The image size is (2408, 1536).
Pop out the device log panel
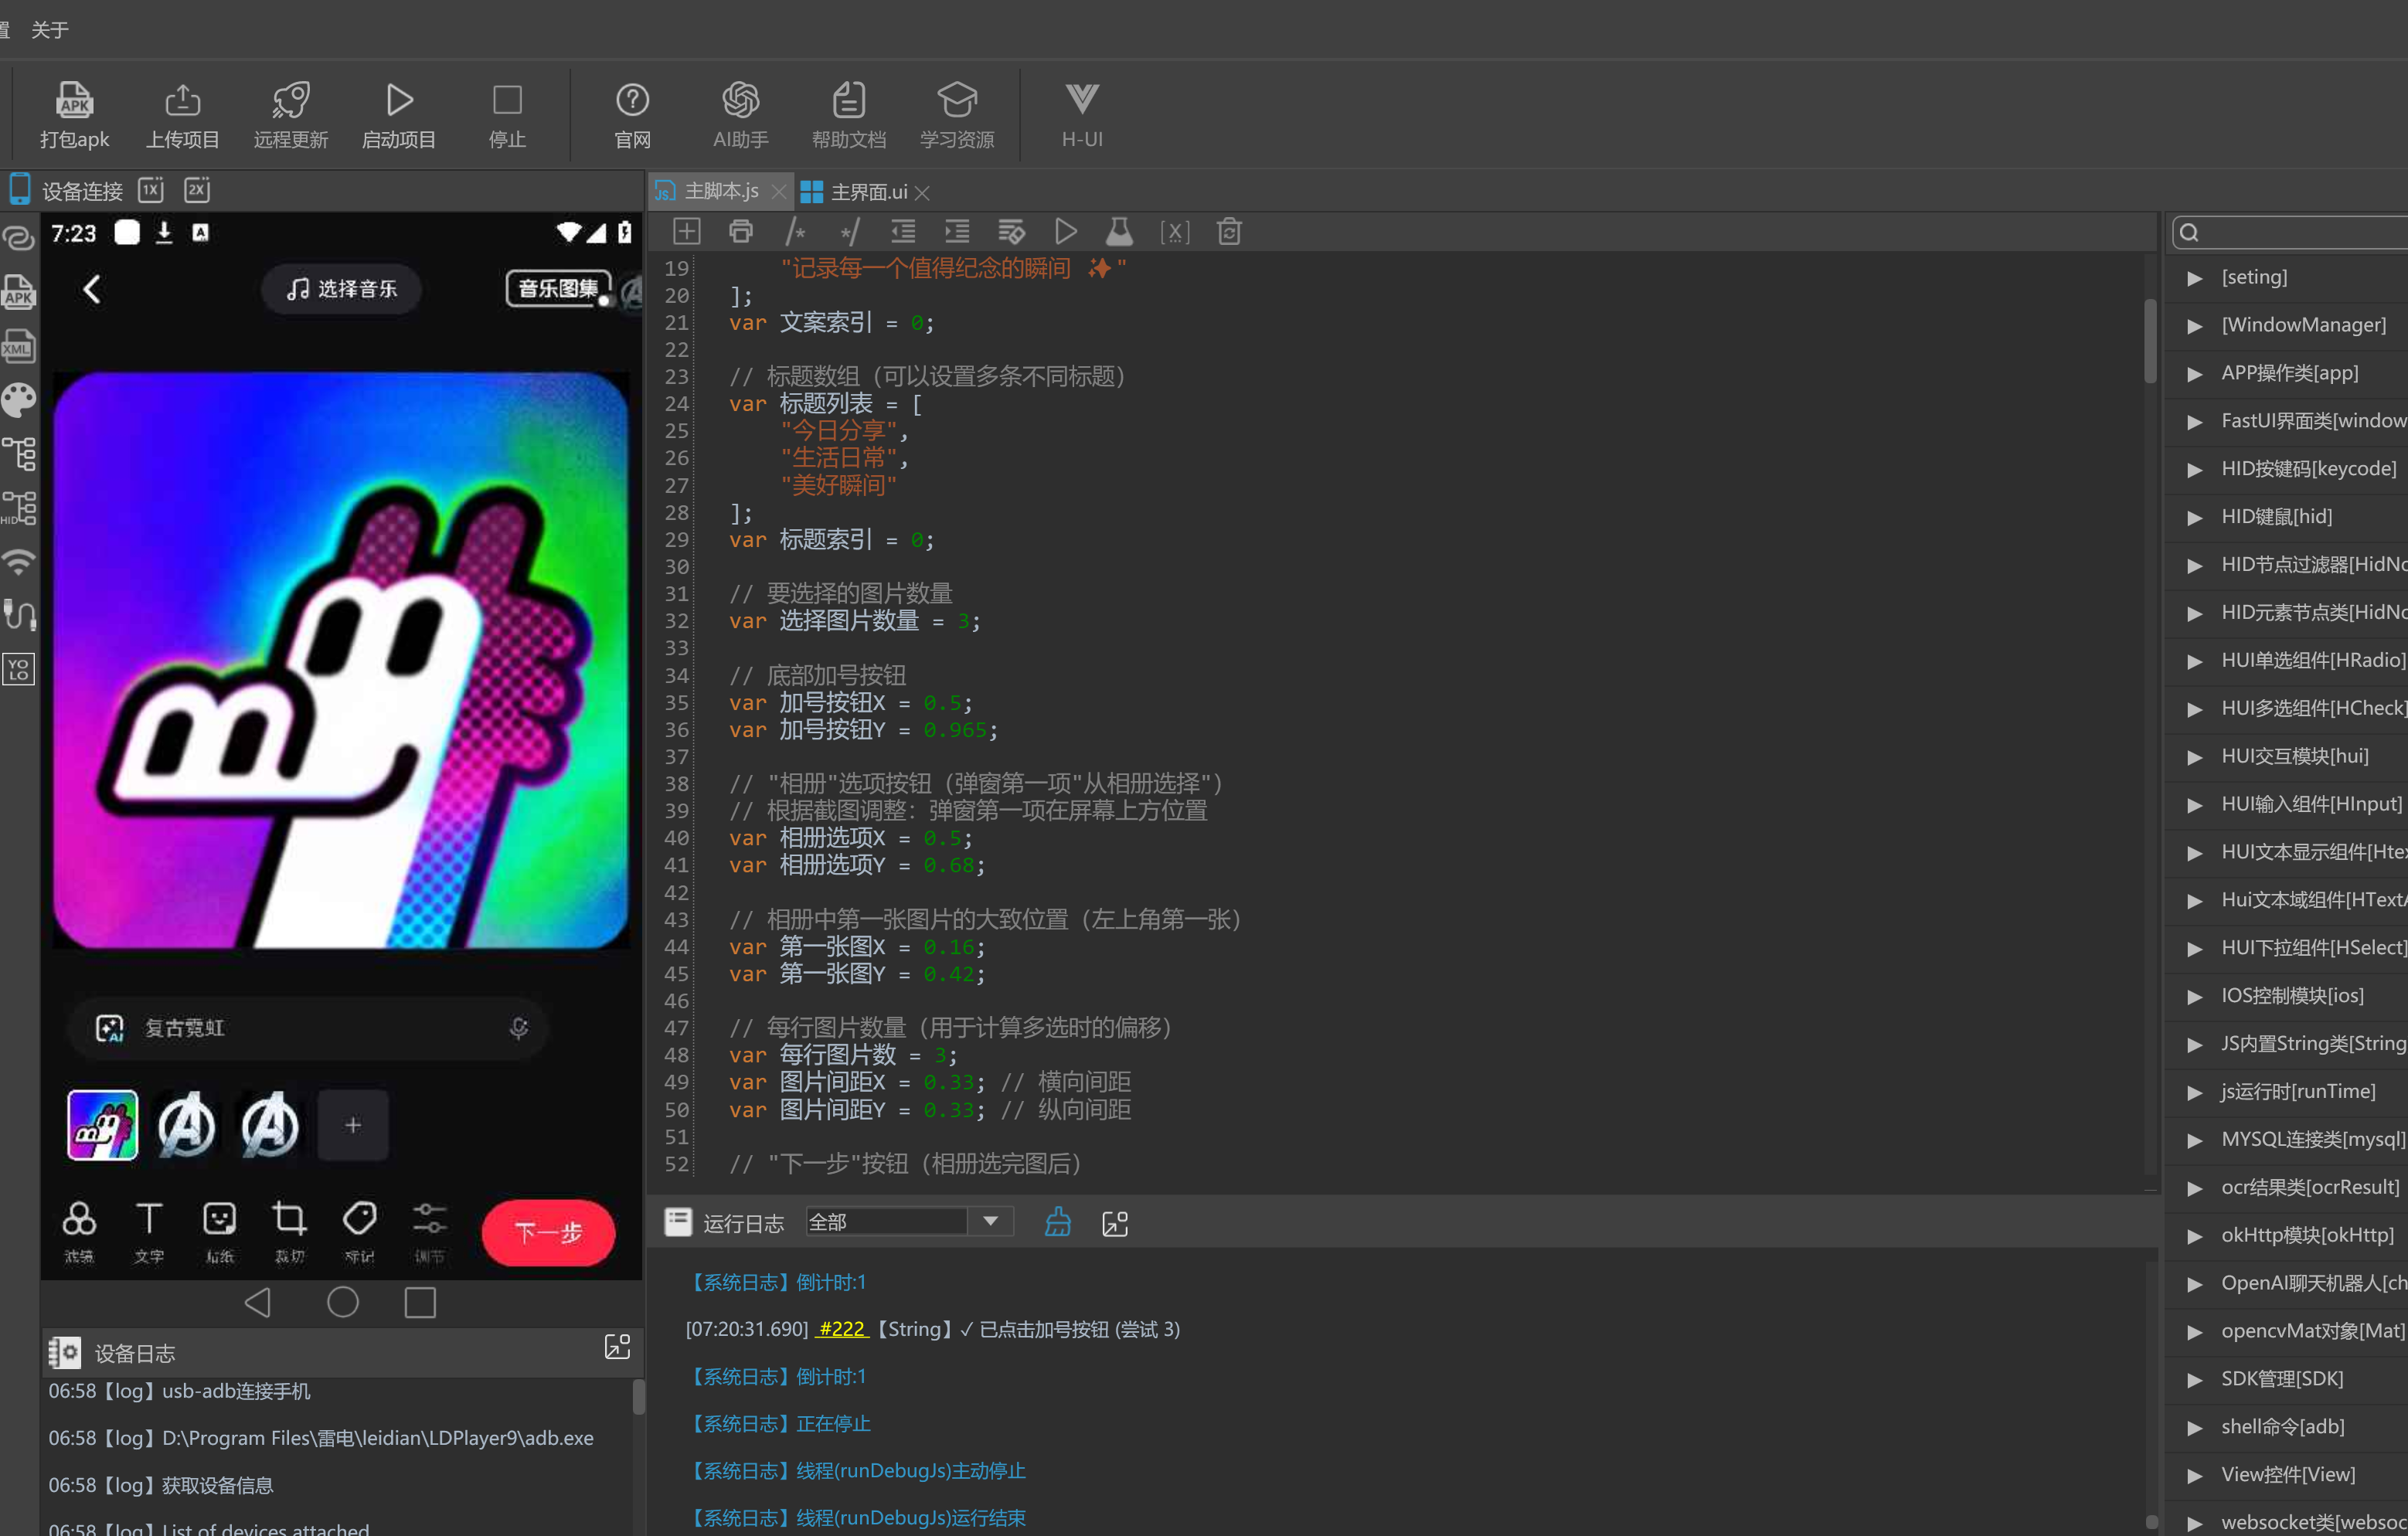pos(617,1348)
